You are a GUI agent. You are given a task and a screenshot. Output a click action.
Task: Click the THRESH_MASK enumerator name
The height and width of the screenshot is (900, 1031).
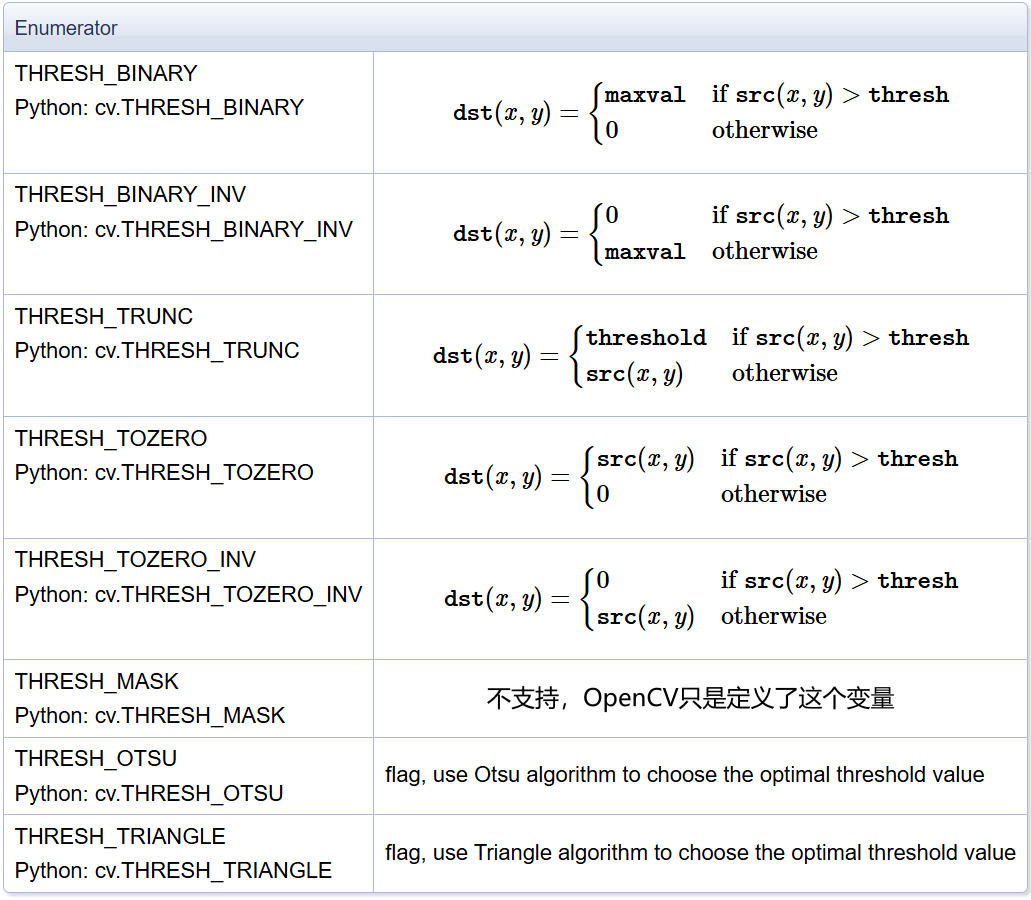pyautogui.click(x=97, y=682)
